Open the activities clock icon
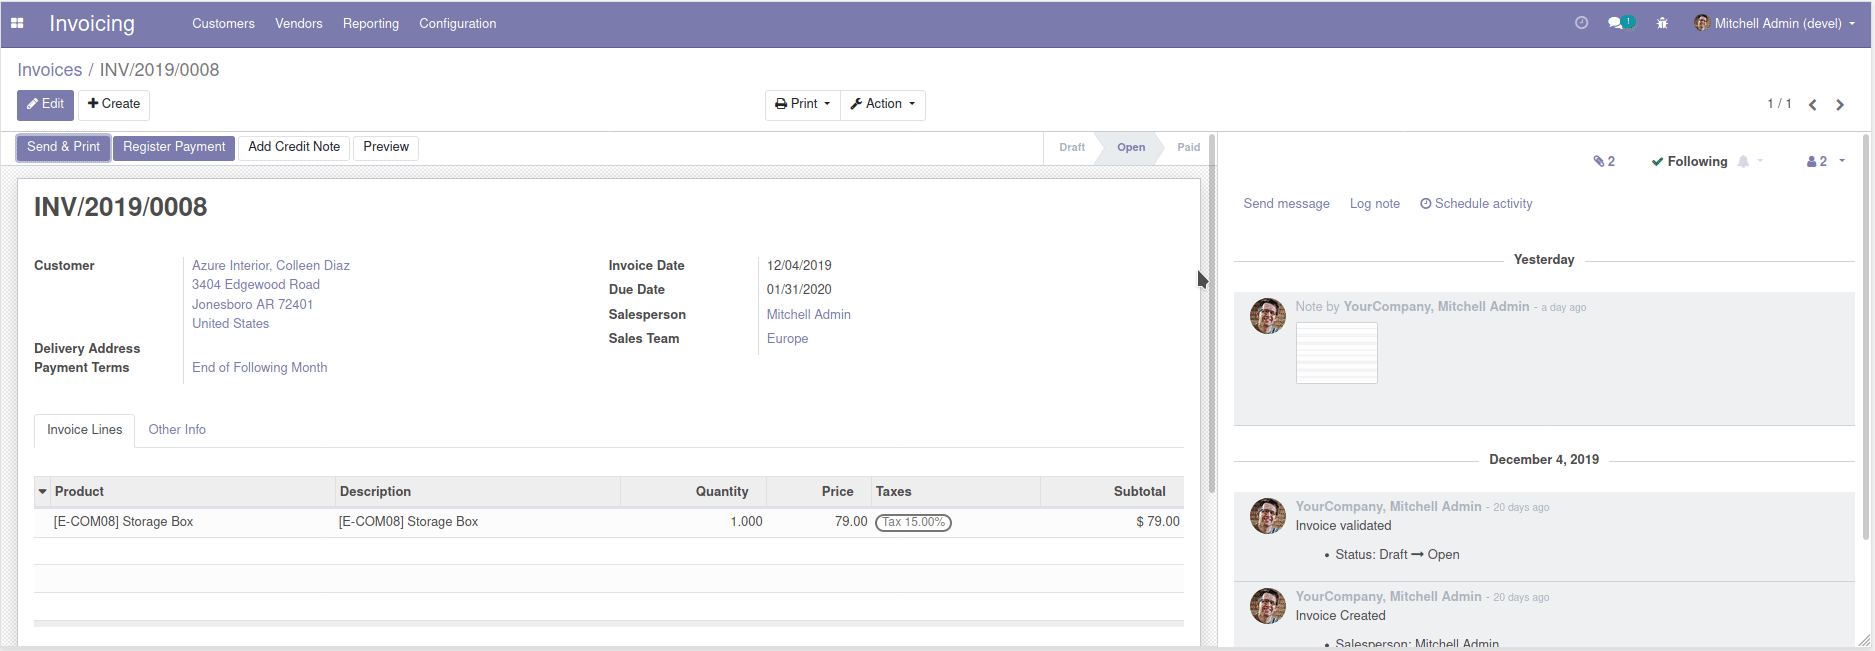 [1581, 23]
